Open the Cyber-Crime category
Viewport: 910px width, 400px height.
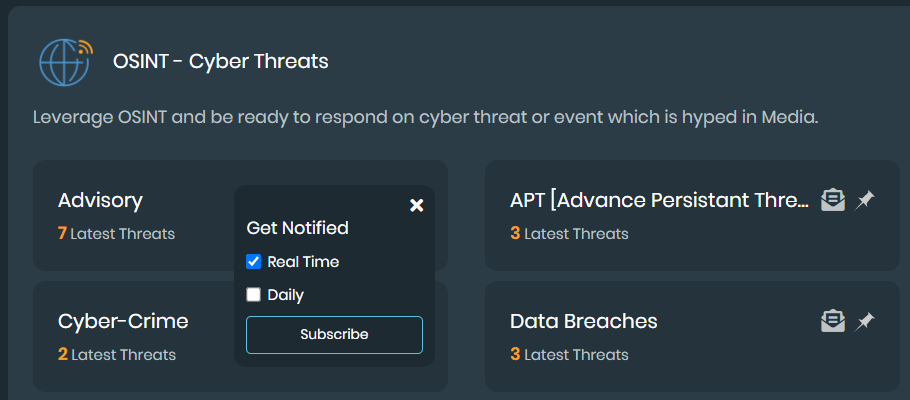(123, 321)
